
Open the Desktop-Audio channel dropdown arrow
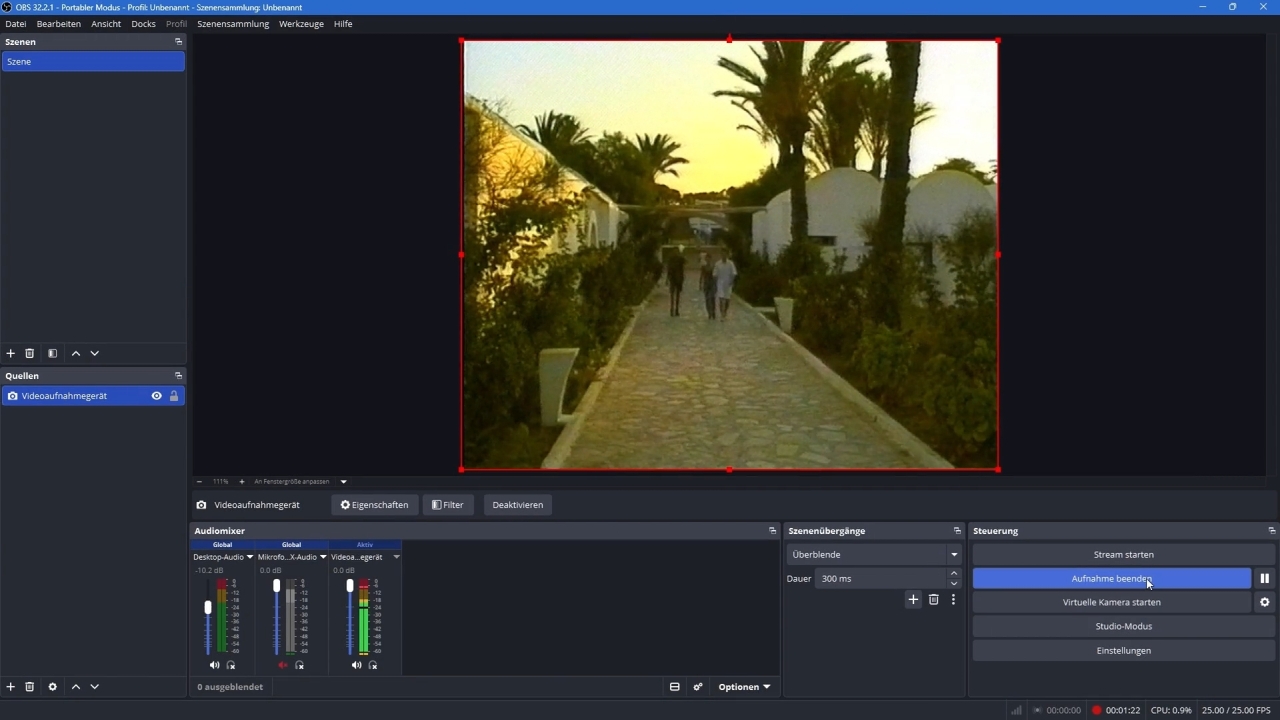[250, 557]
